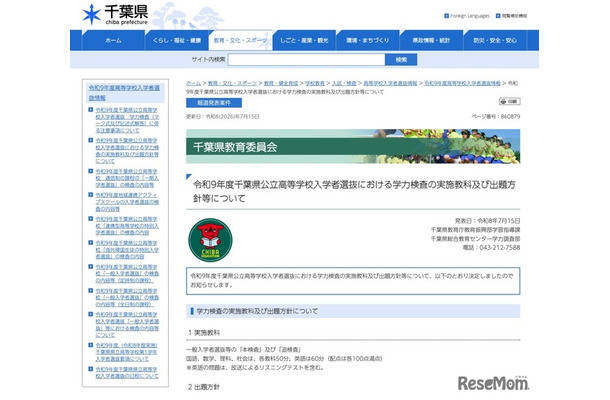Click the ページ番号:860879 text

(496, 116)
